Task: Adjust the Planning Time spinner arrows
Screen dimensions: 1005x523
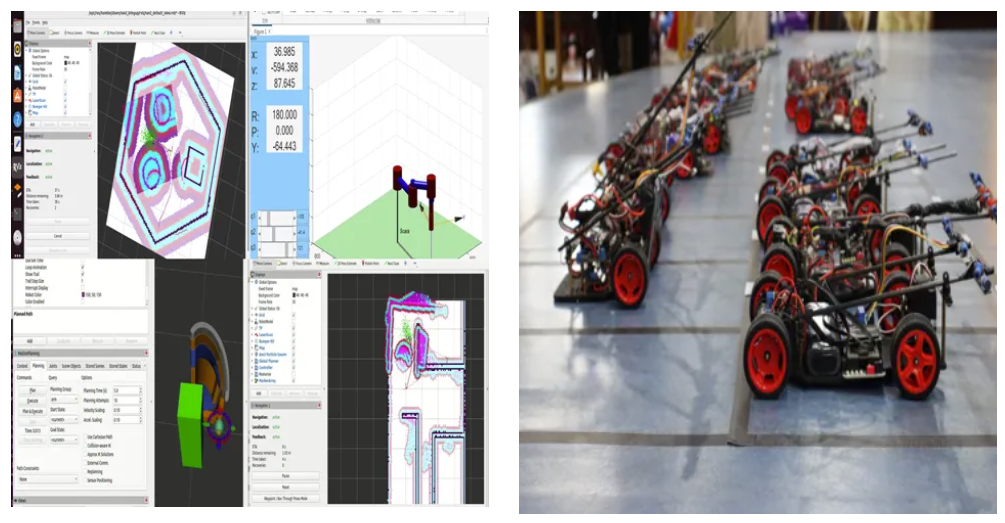Action: (x=140, y=390)
